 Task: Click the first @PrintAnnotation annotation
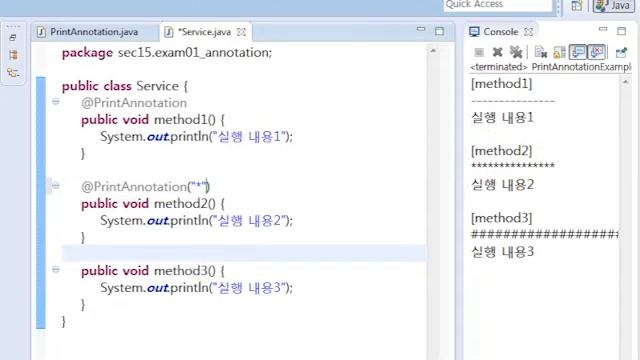click(x=134, y=103)
